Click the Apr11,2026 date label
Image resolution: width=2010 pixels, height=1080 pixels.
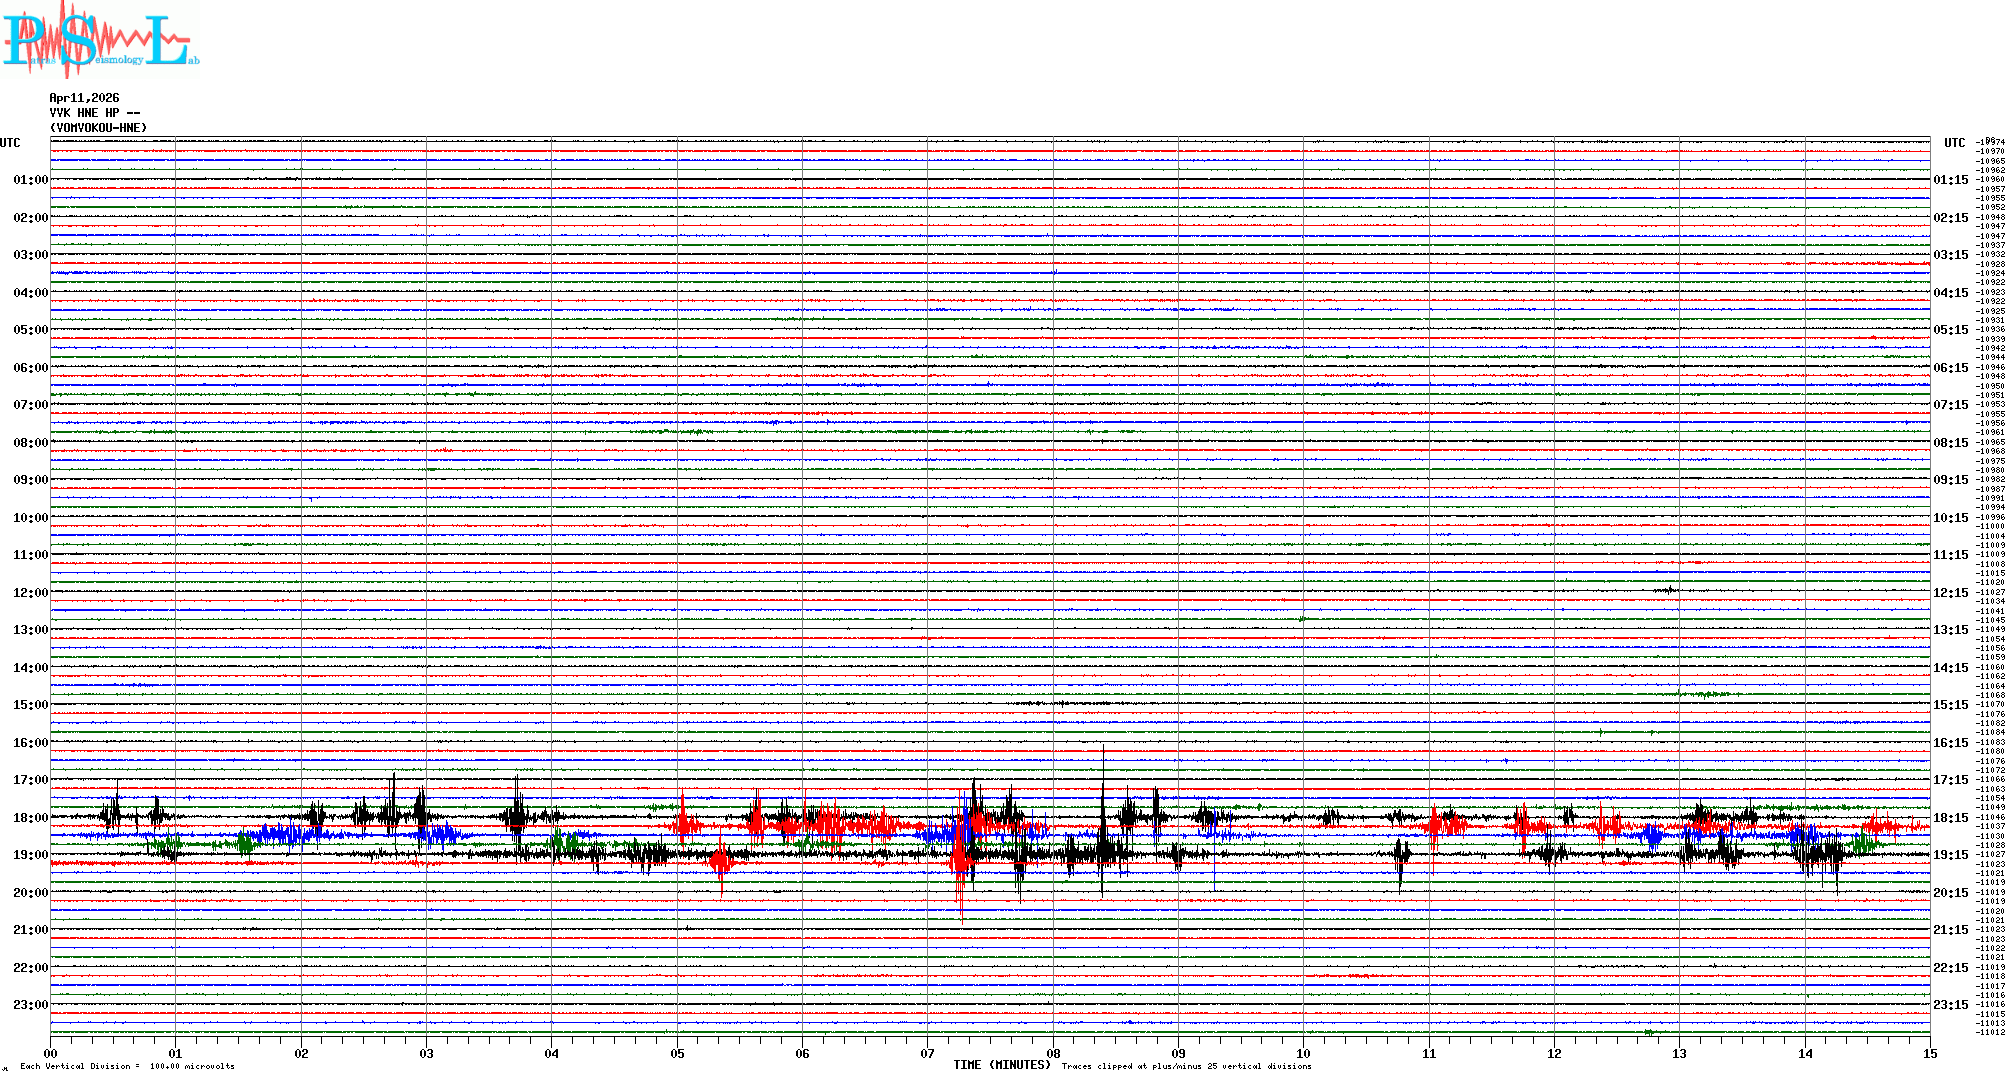[84, 98]
